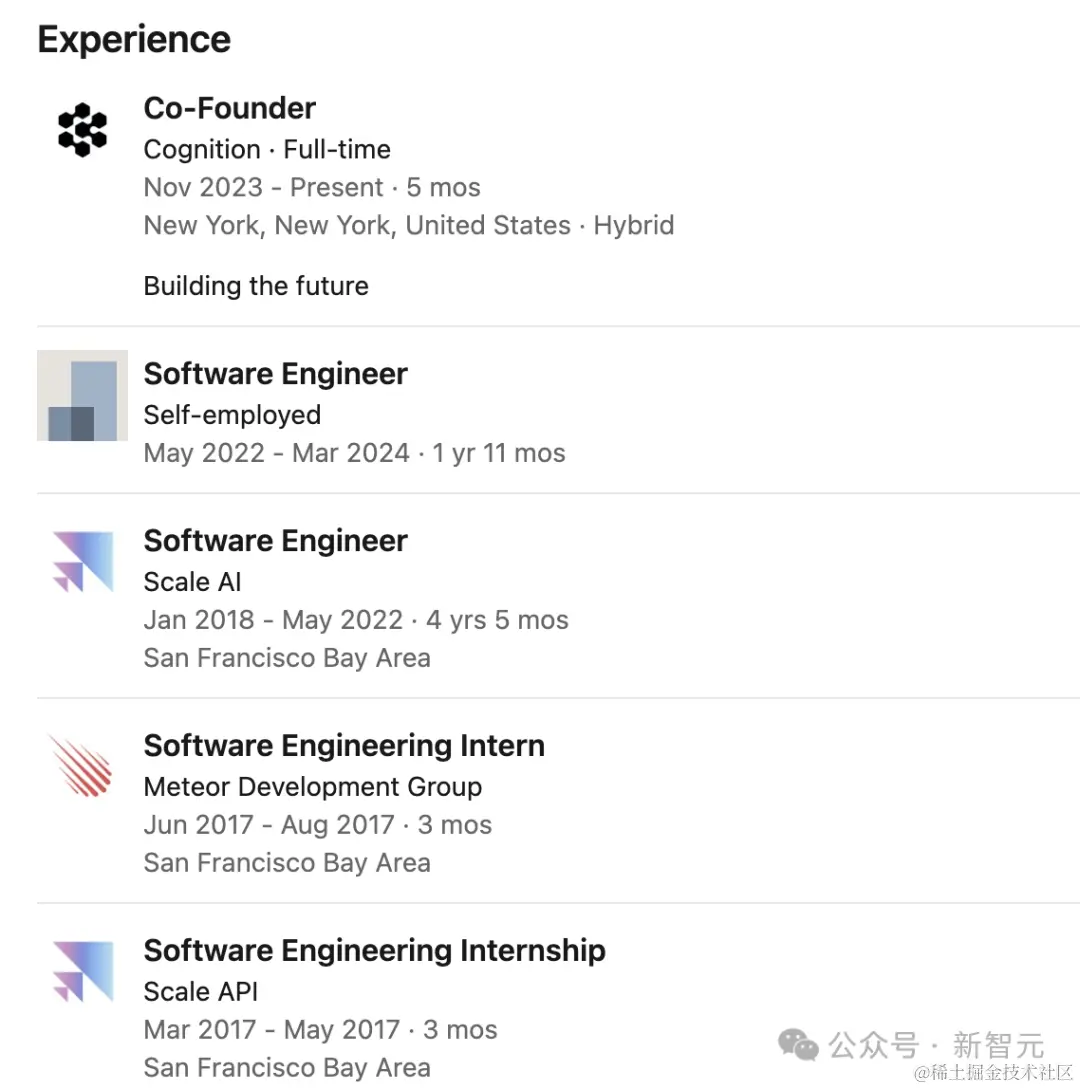1080x1089 pixels.
Task: Click the Experience section heading
Action: pyautogui.click(x=133, y=39)
